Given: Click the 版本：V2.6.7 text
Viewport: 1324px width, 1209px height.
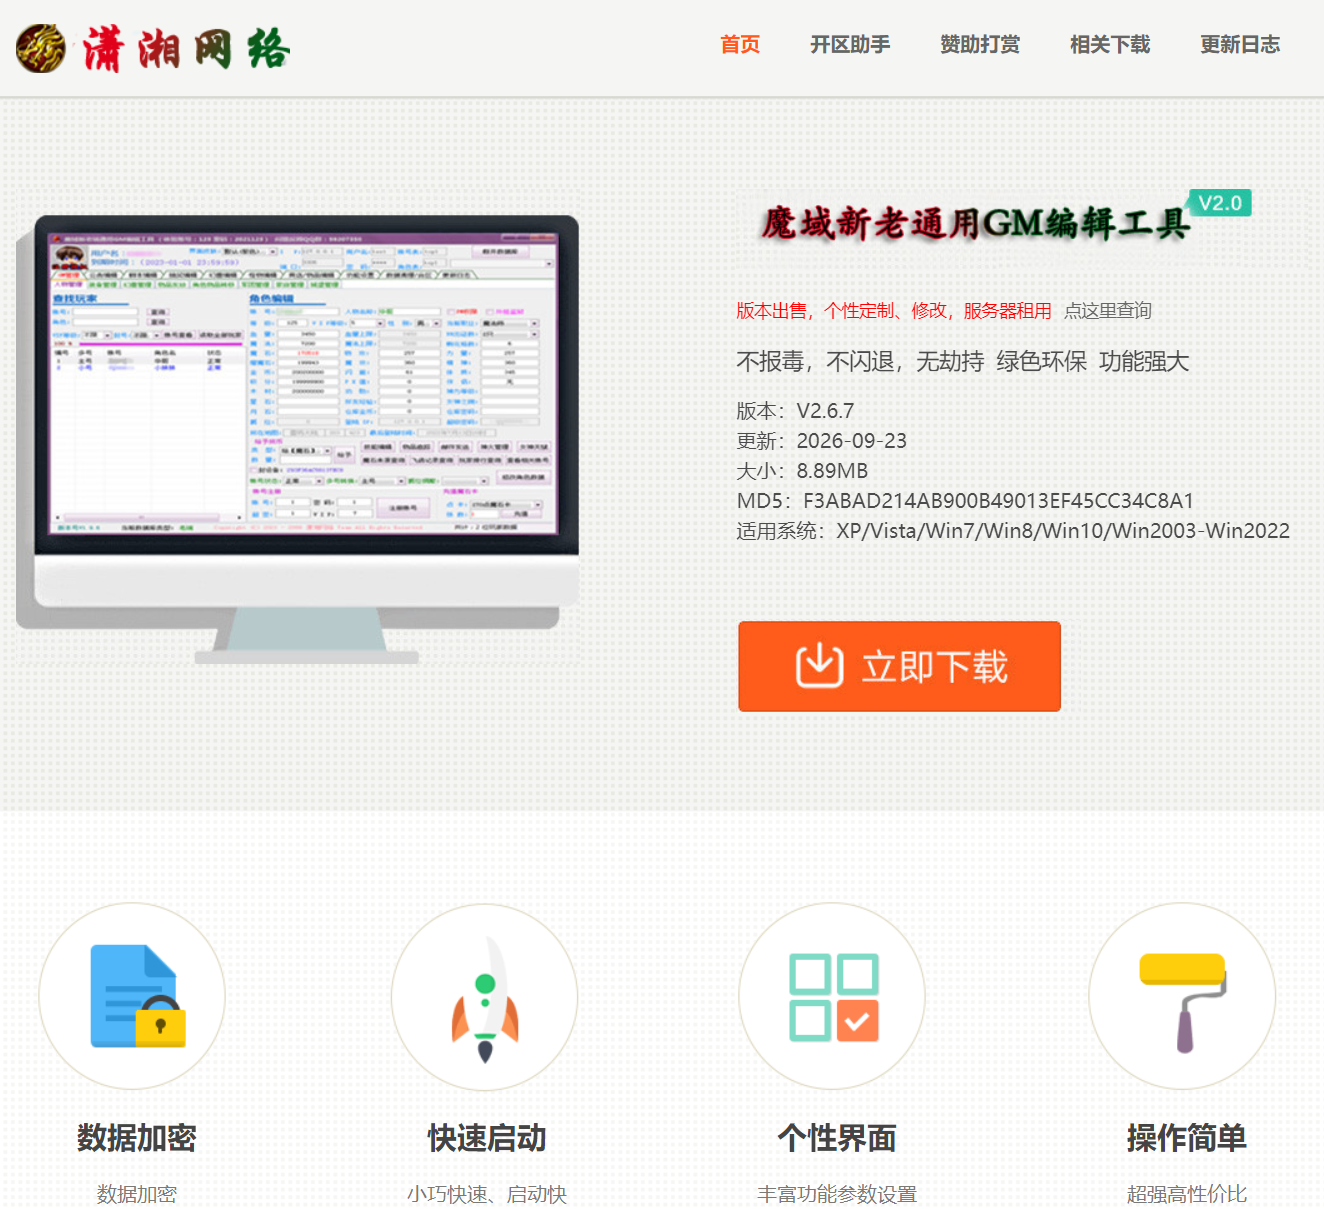Looking at the screenshot, I should (x=795, y=411).
